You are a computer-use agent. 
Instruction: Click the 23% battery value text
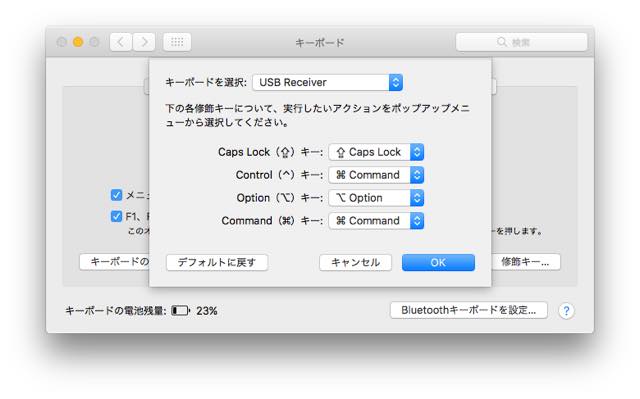207,311
